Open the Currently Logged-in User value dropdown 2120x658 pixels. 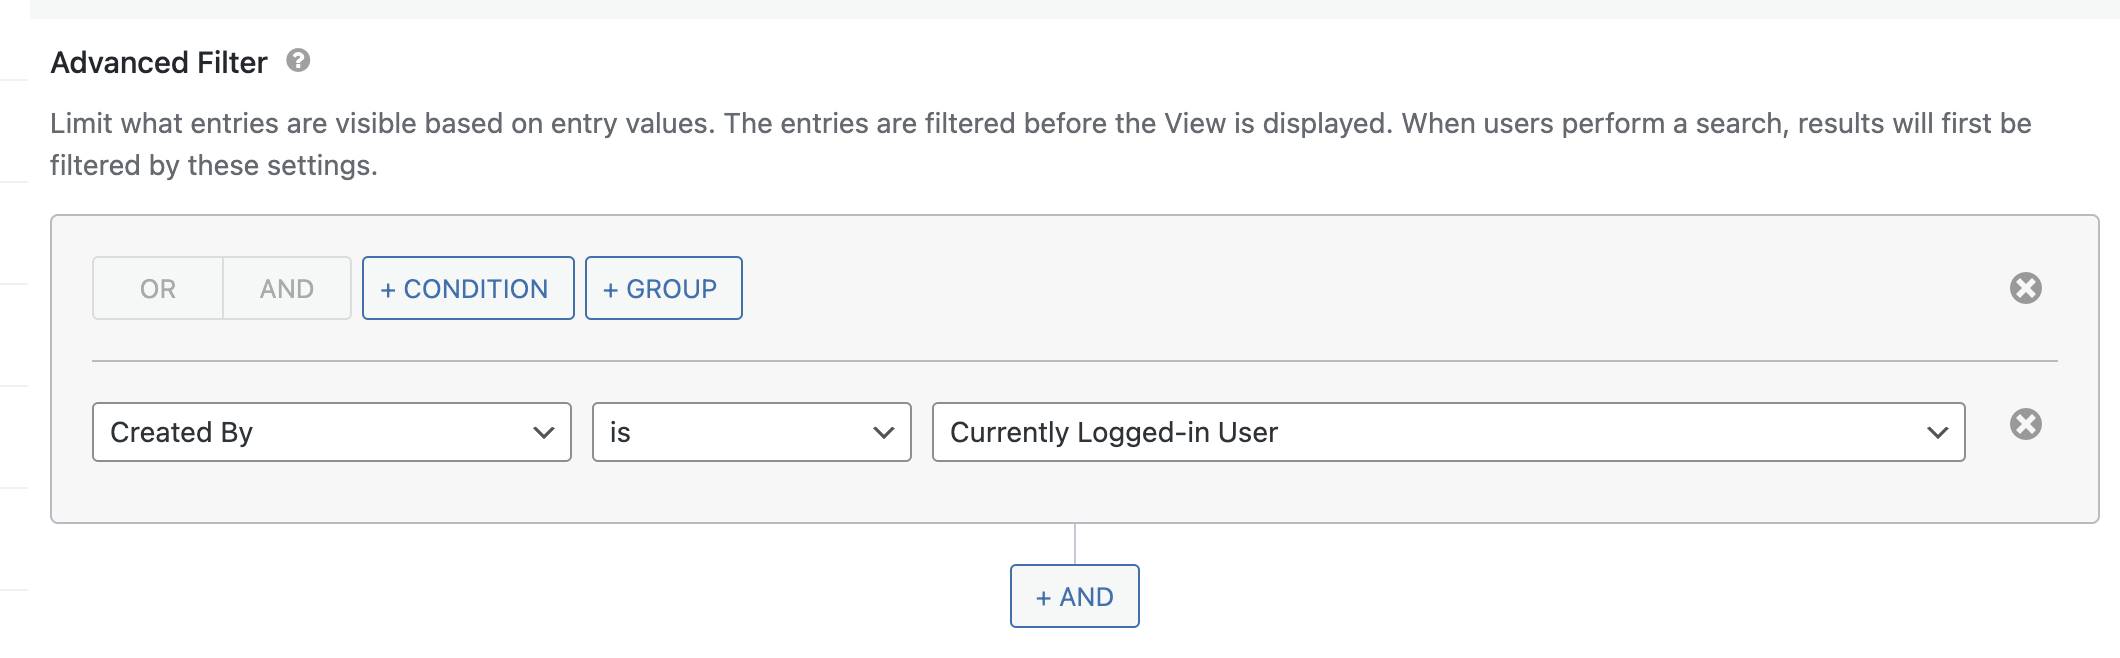pyautogui.click(x=1449, y=432)
